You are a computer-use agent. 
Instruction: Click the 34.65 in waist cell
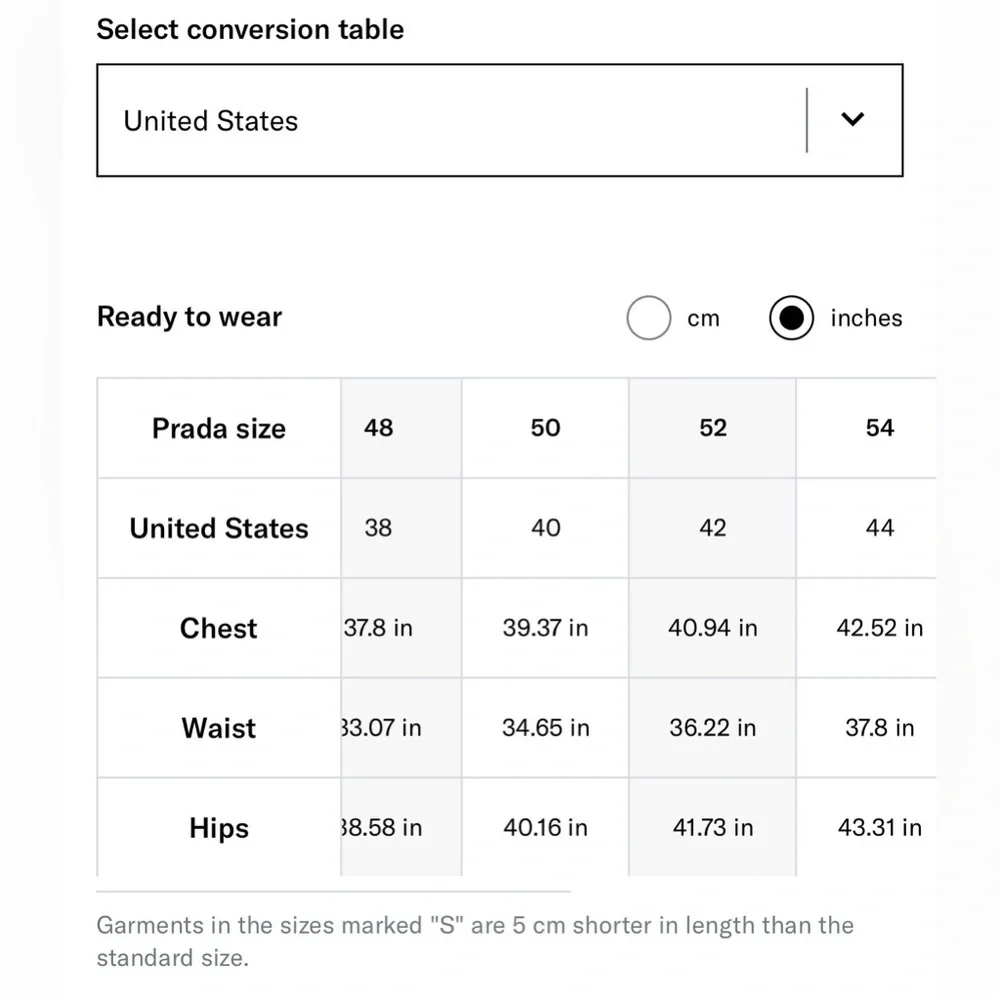tap(545, 728)
